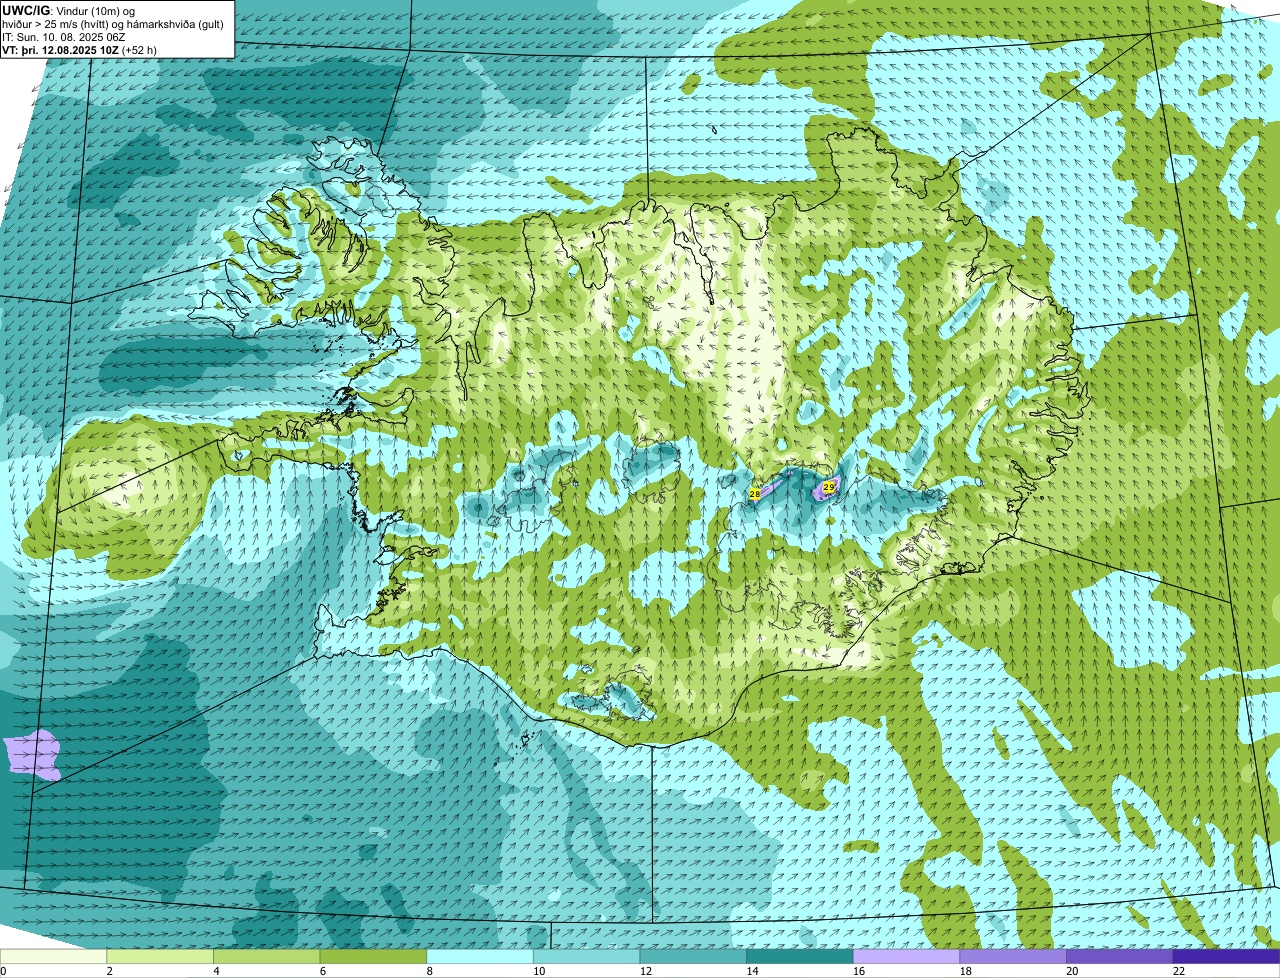The image size is (1280, 978).
Task: Click the scale number 16 on the legend
Action: coord(859,971)
